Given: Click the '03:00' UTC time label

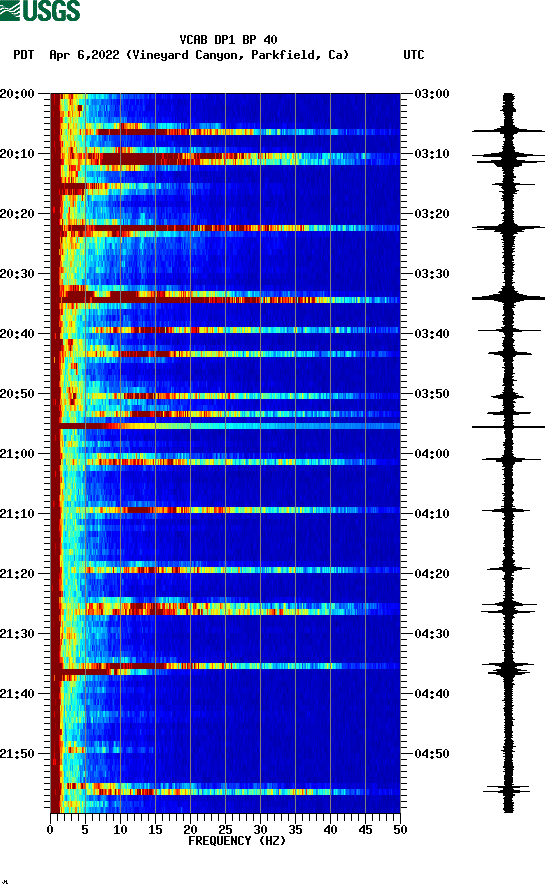Looking at the screenshot, I should [x=432, y=94].
